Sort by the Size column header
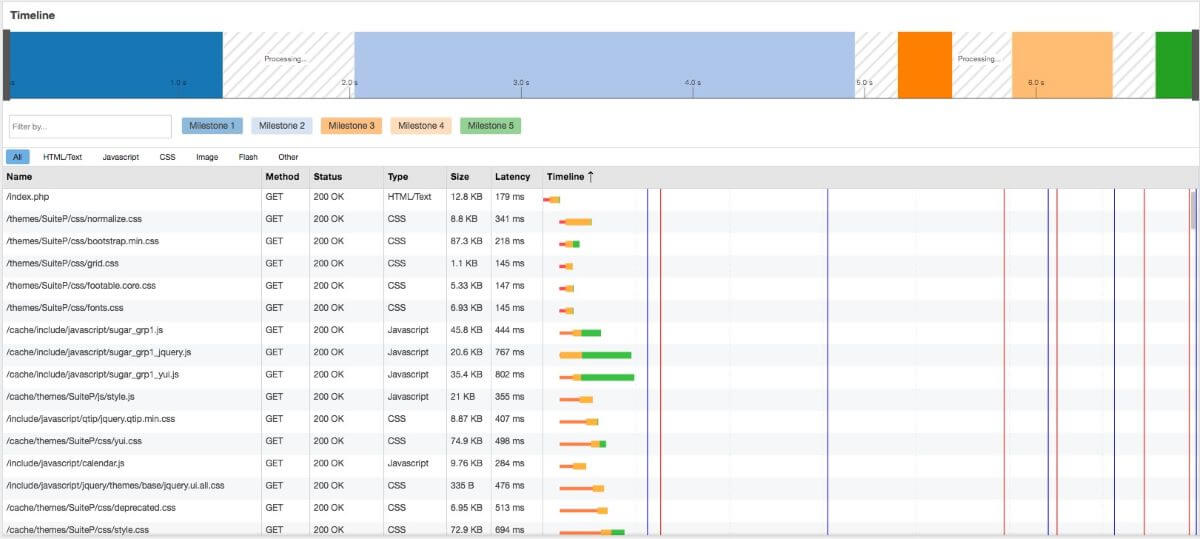The height and width of the screenshot is (539, 1200). [468, 177]
